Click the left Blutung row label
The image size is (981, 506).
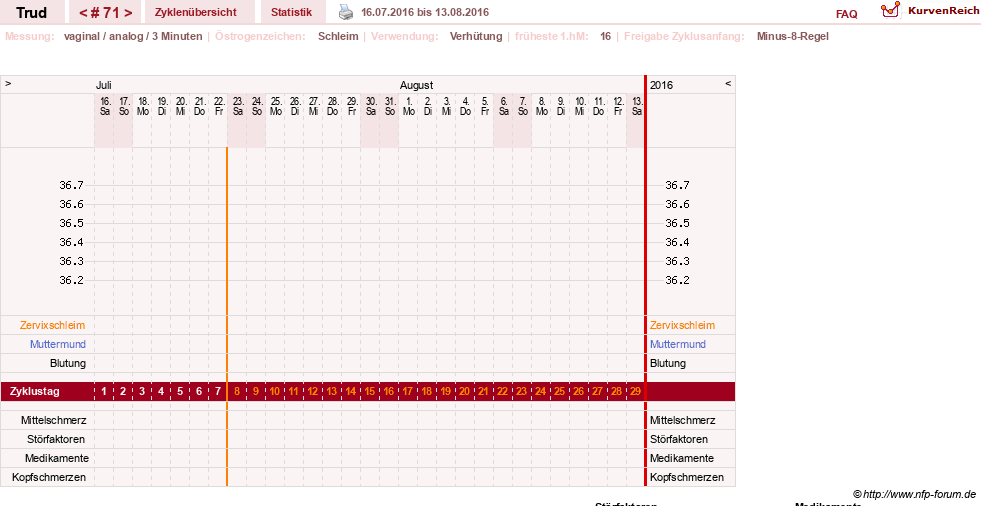[68, 363]
